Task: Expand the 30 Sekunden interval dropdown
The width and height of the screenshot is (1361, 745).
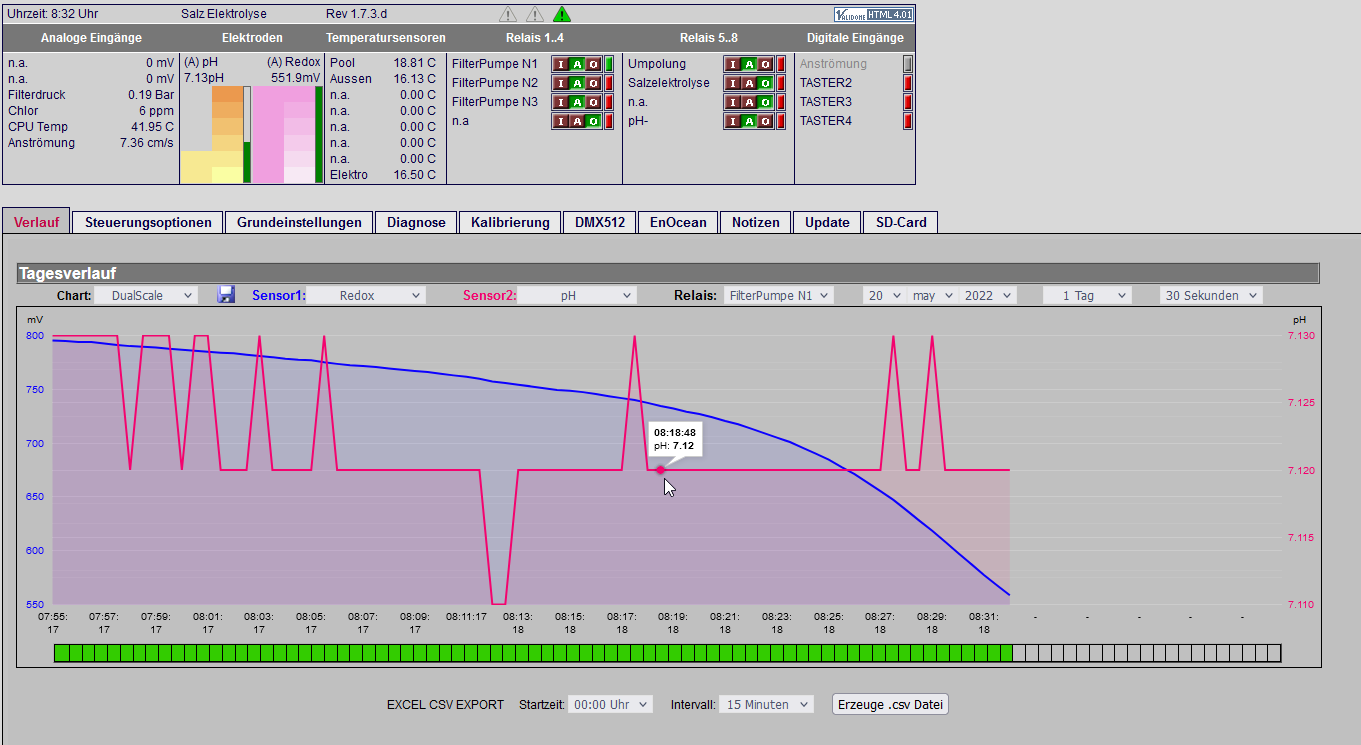Action: point(1211,296)
